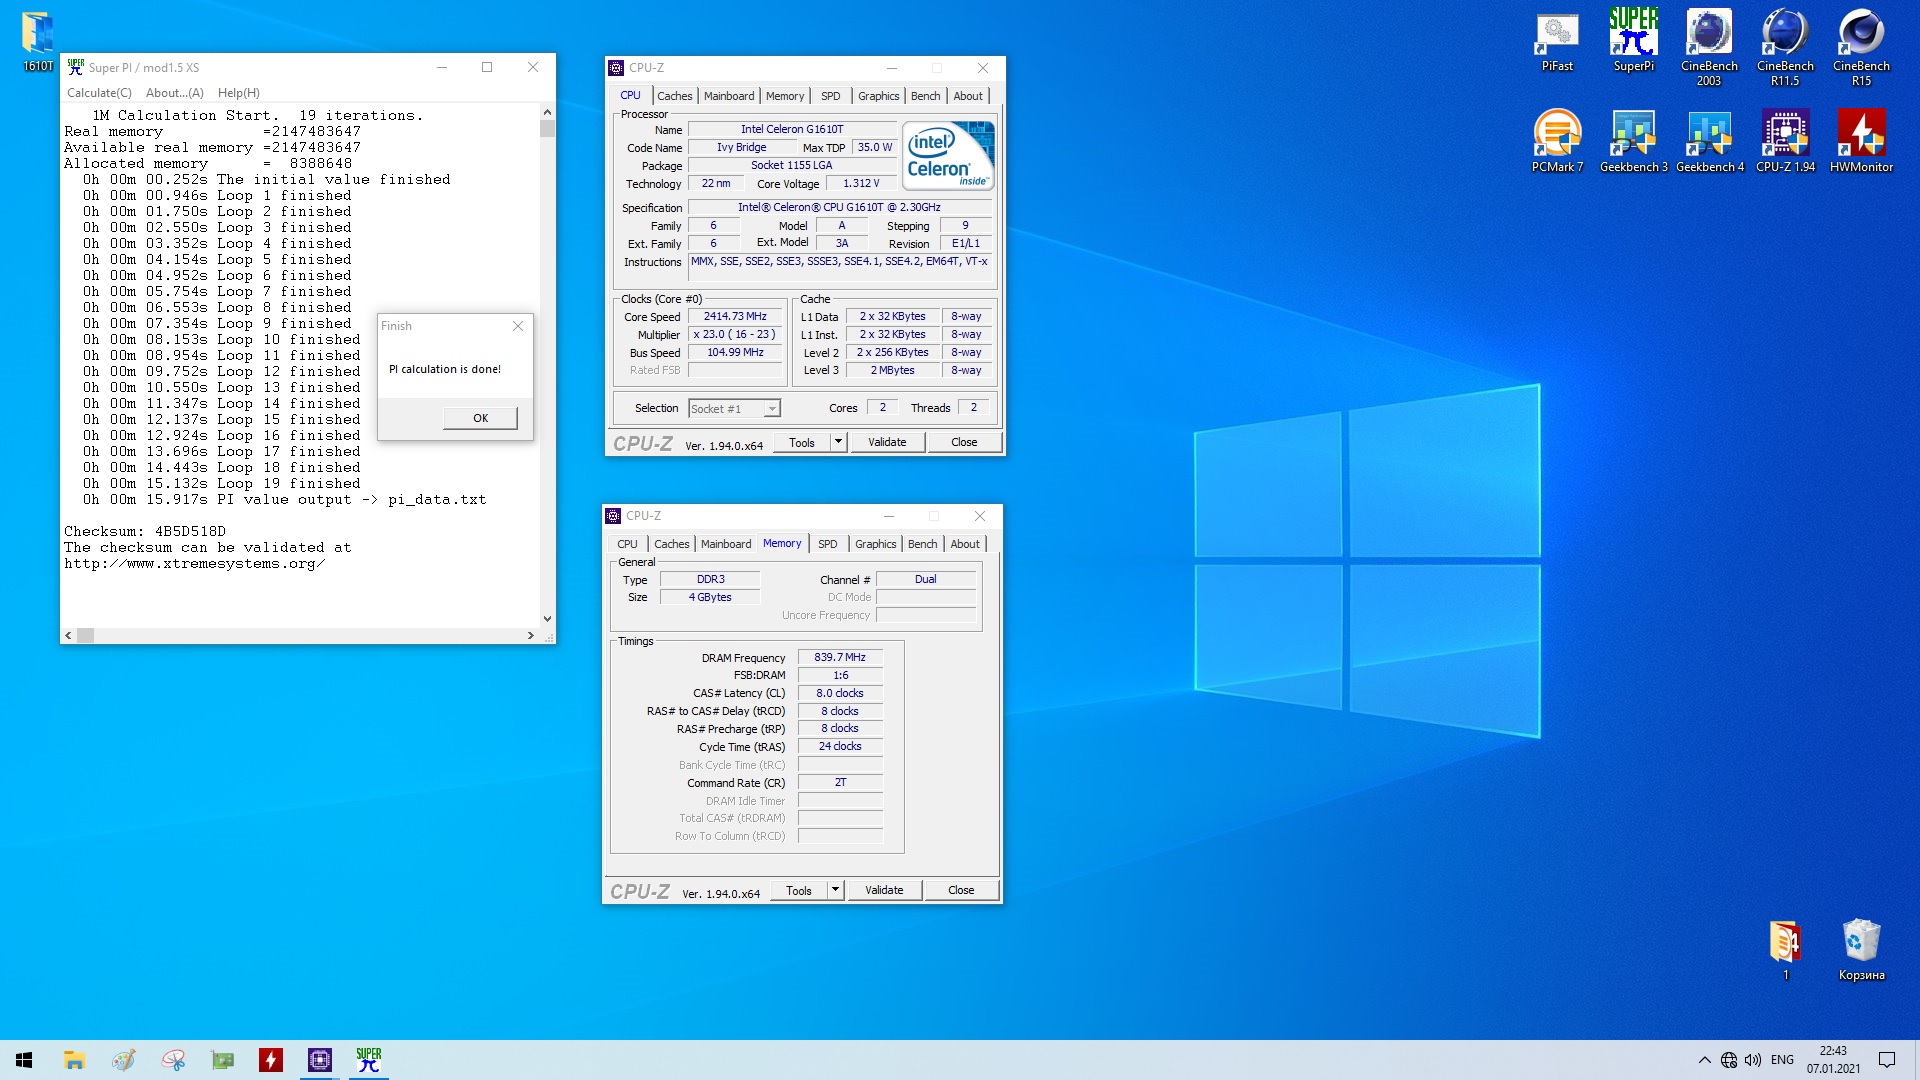Launch CineBench 2003 desktop icon

point(1709,48)
